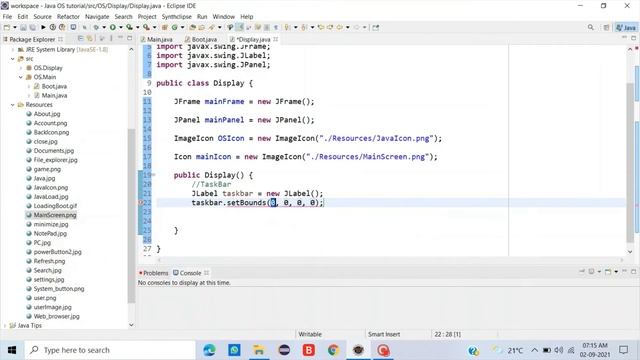The width and height of the screenshot is (640, 360).
Task: Show hidden system tray icons chevron
Action: 534,350
